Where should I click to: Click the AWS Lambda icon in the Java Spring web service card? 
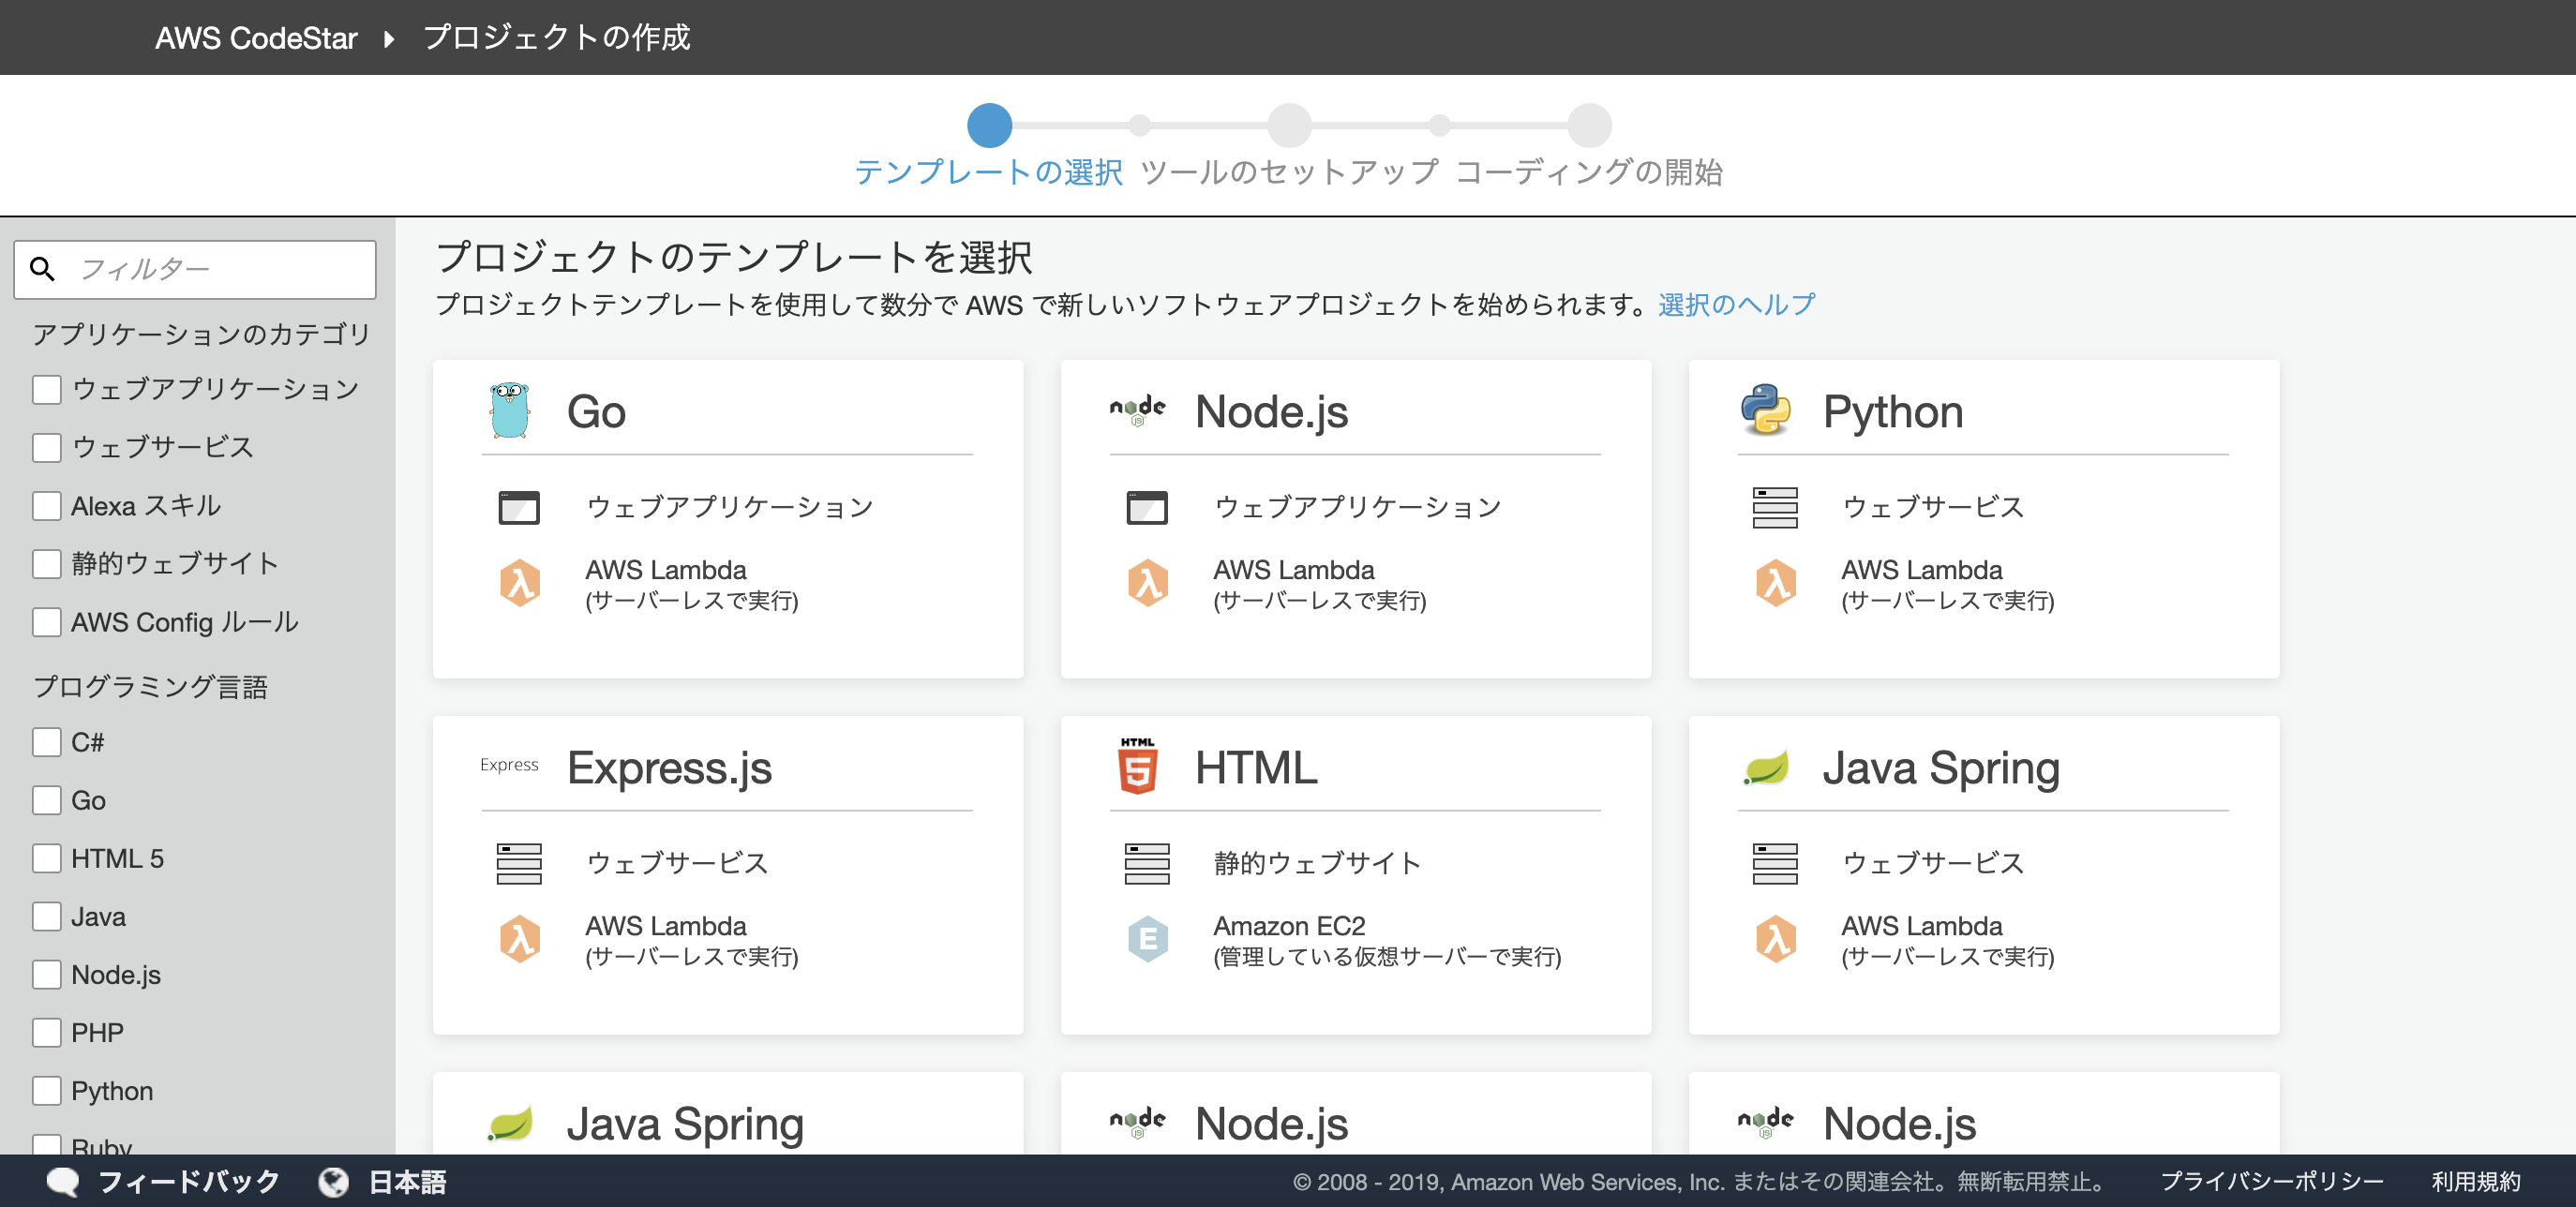(x=1776, y=939)
